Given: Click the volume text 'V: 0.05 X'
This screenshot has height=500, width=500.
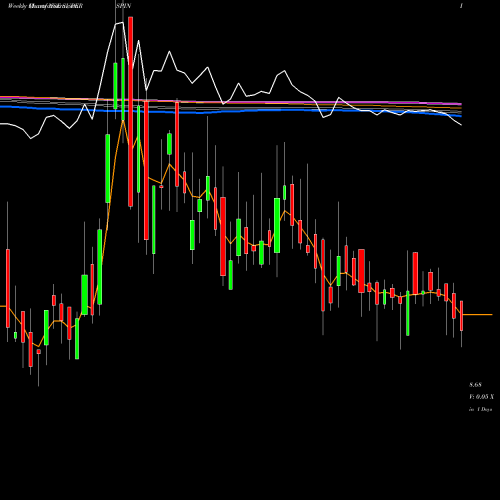Looking at the screenshot, I should pos(482,397).
